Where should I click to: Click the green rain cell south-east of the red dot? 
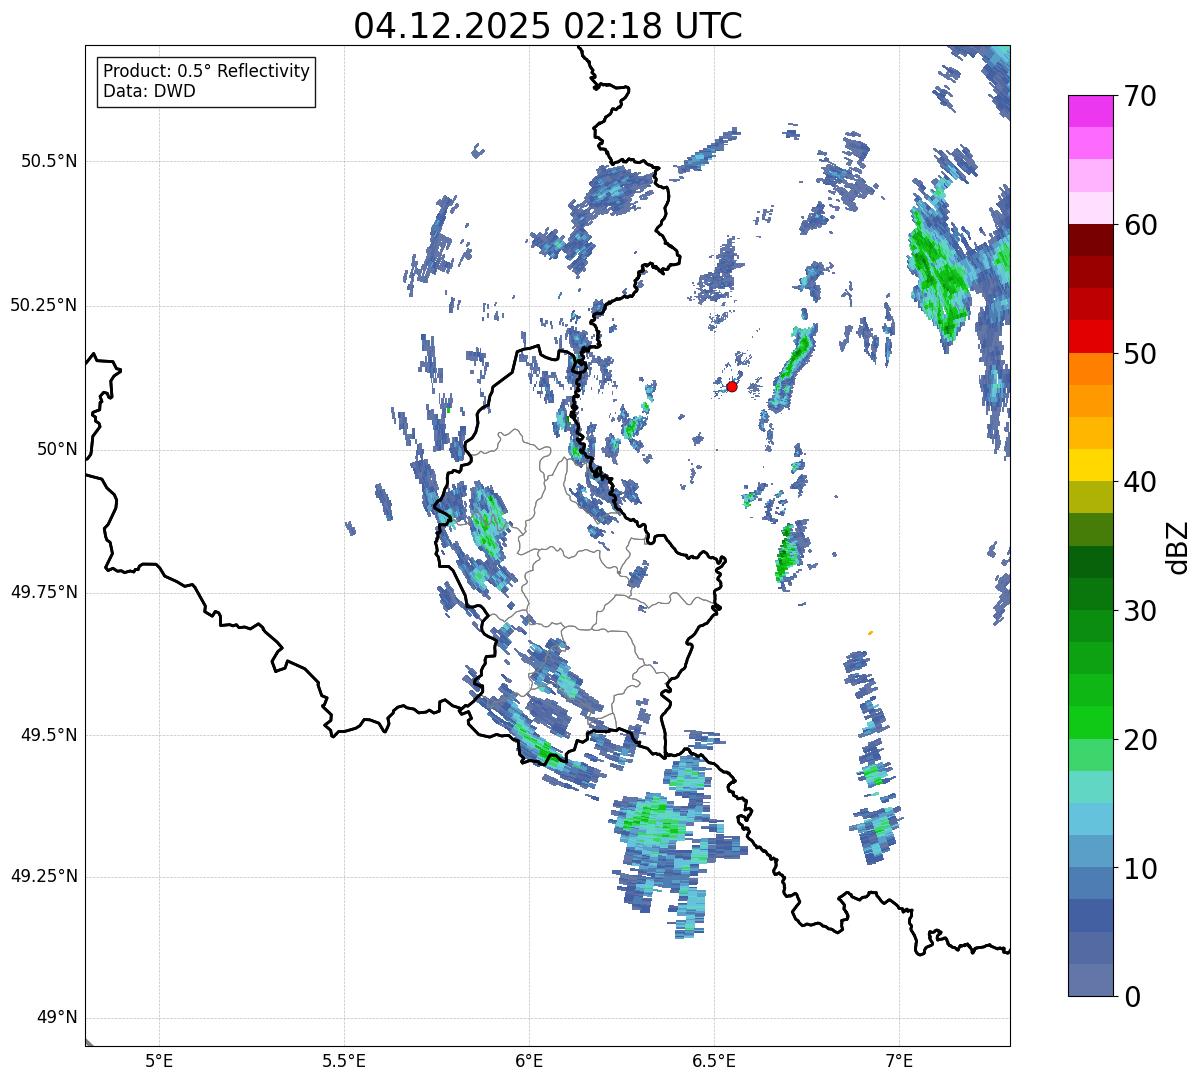[787, 553]
